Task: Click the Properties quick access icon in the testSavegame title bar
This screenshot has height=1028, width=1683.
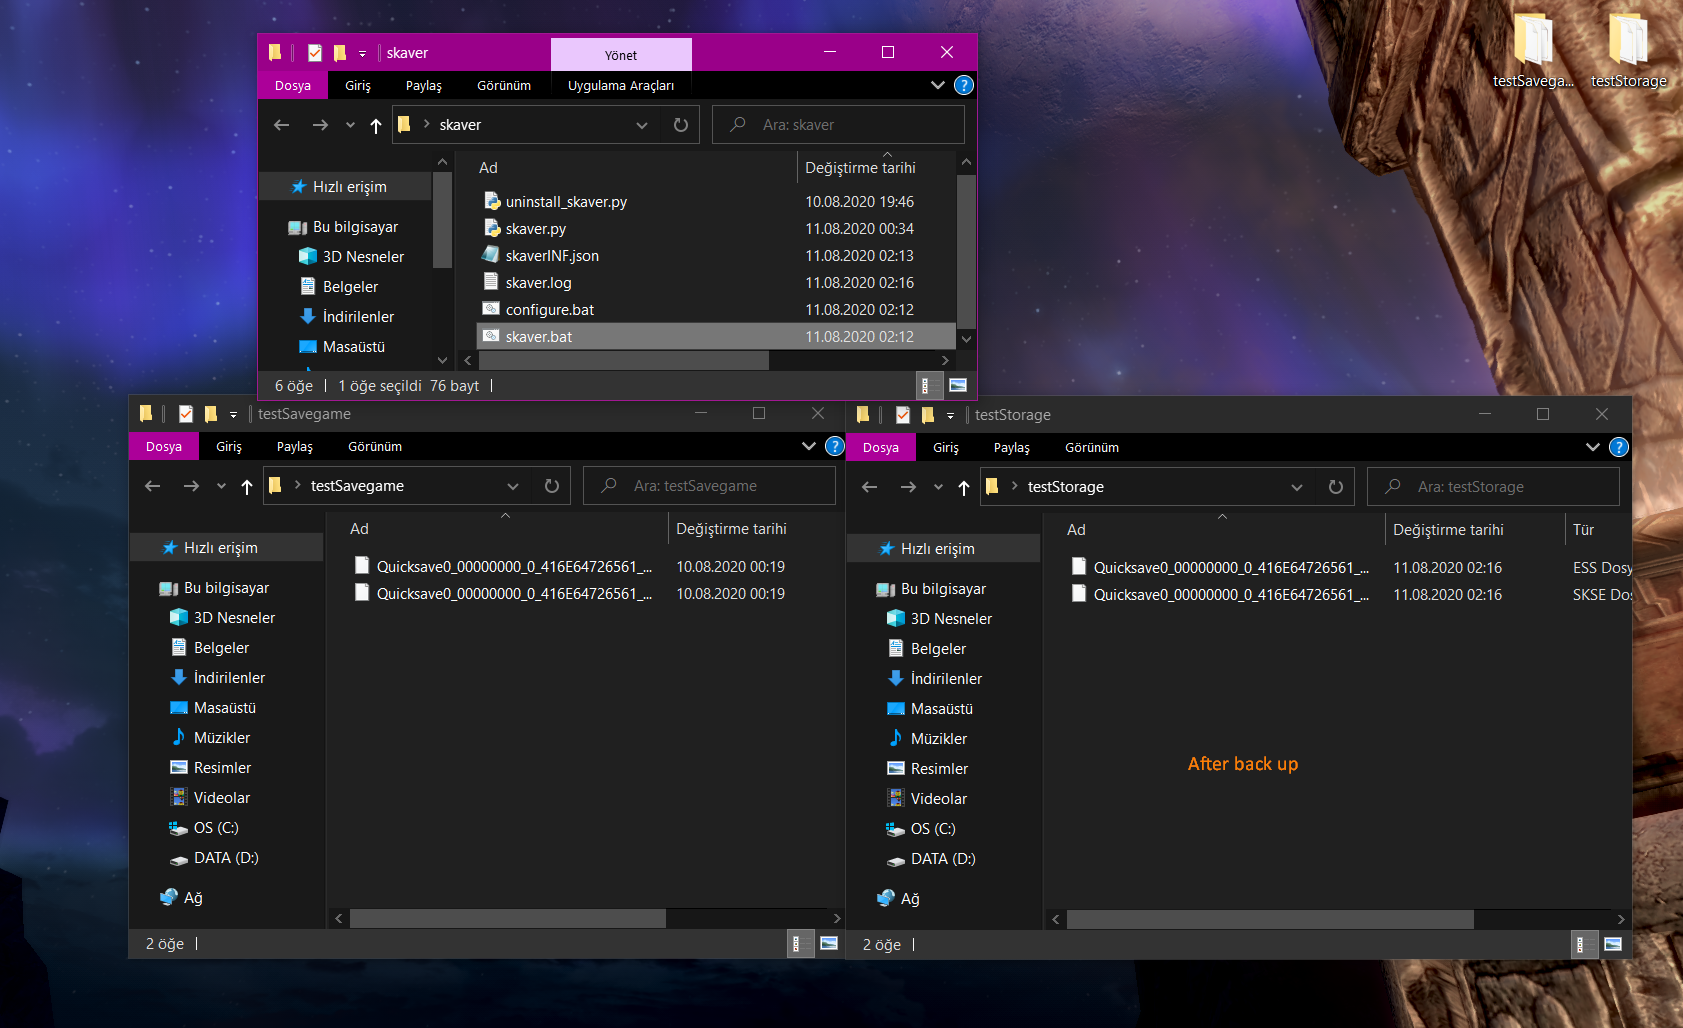Action: click(186, 414)
